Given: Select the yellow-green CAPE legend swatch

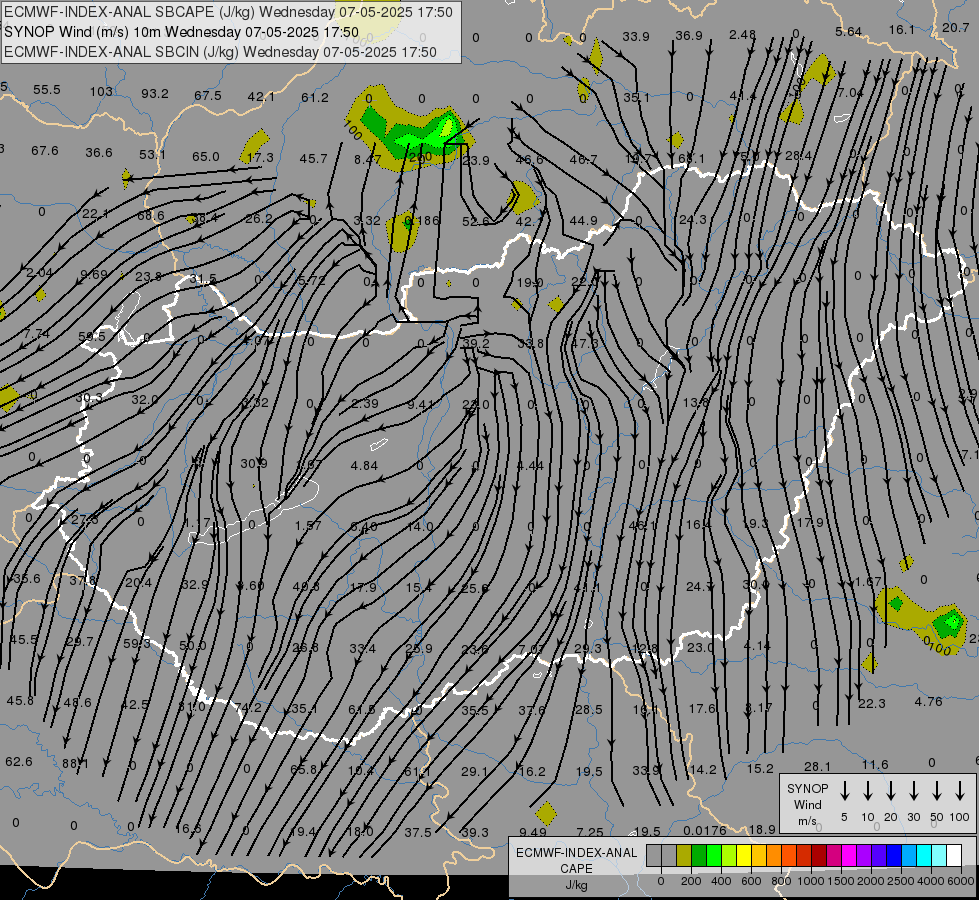Looking at the screenshot, I should (729, 856).
